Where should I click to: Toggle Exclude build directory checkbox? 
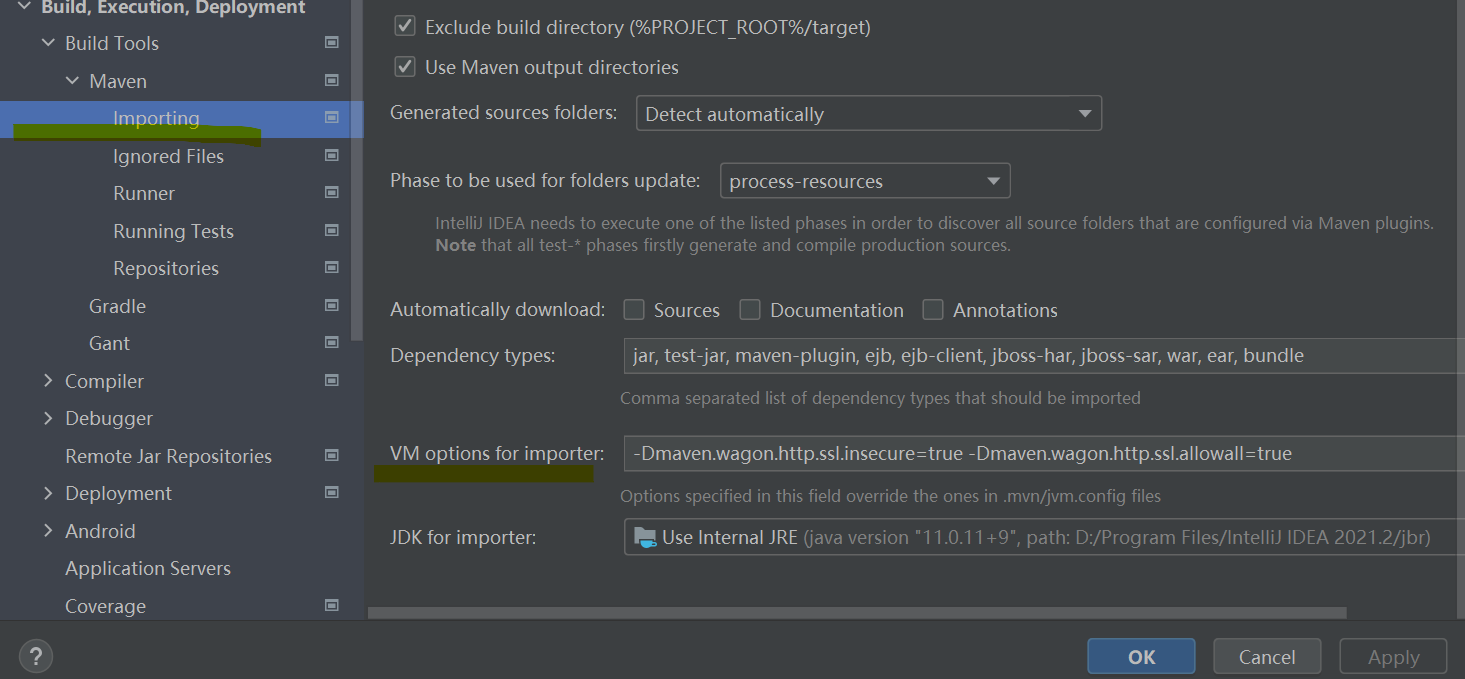(x=405, y=27)
